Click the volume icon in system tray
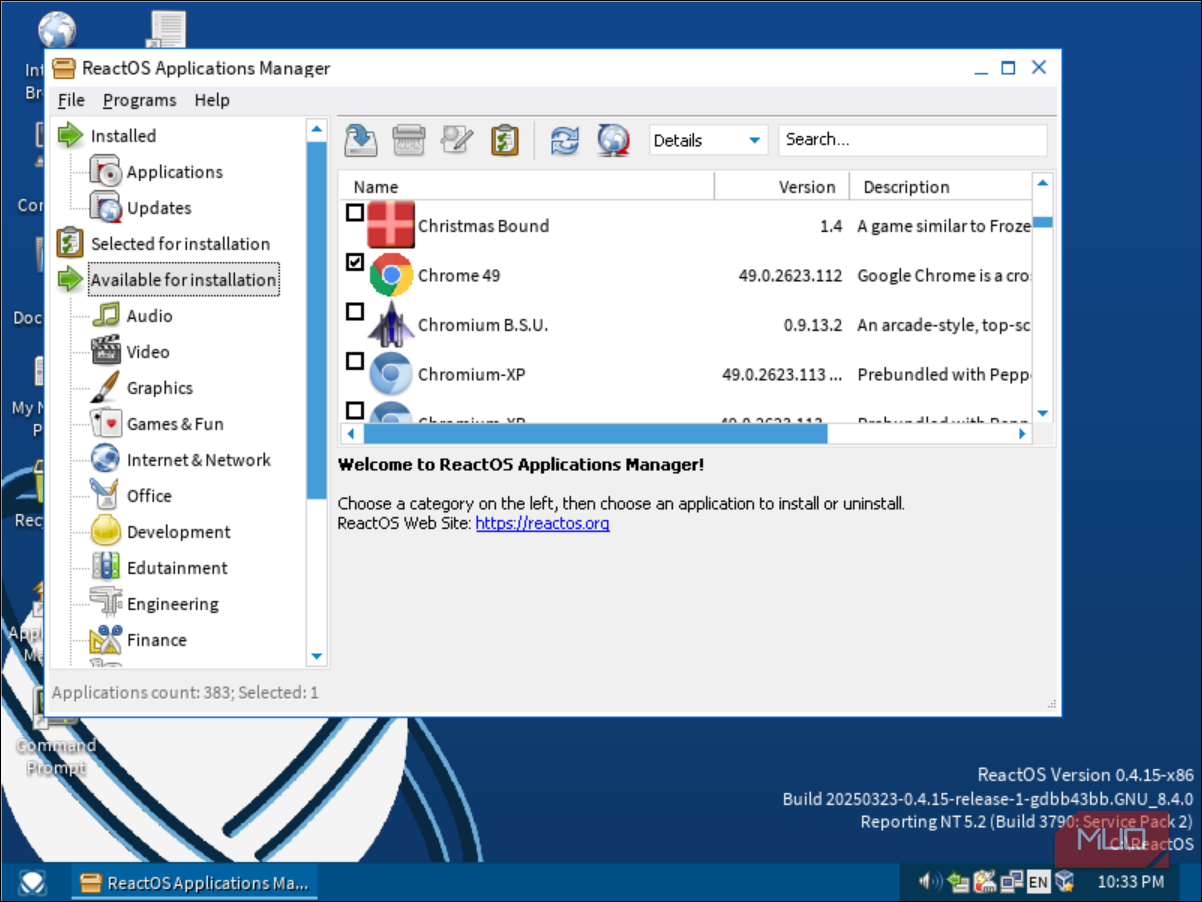Viewport: 1202px width, 902px height. [929, 881]
